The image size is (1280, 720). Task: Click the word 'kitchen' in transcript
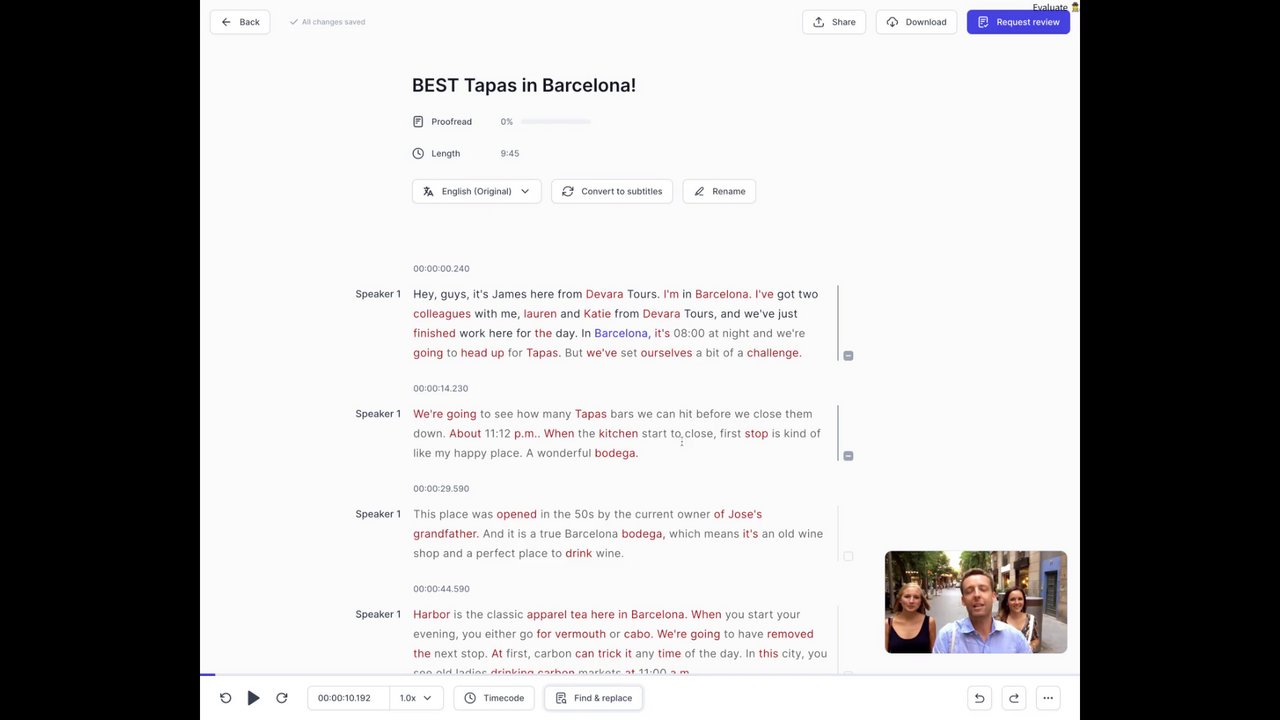[x=618, y=433]
